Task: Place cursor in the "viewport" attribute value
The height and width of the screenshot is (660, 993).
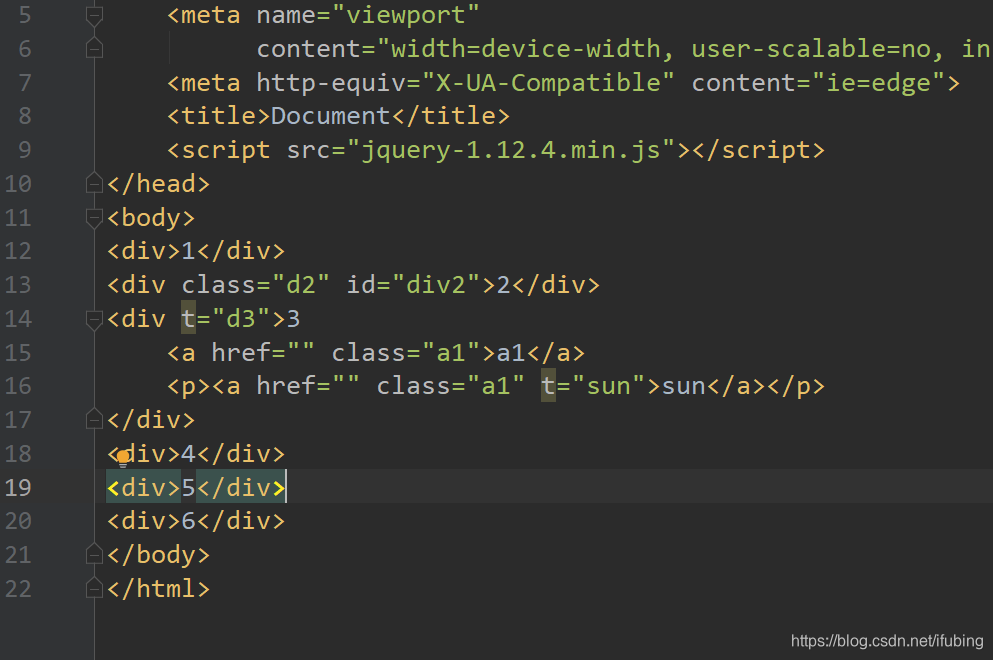Action: click(405, 15)
